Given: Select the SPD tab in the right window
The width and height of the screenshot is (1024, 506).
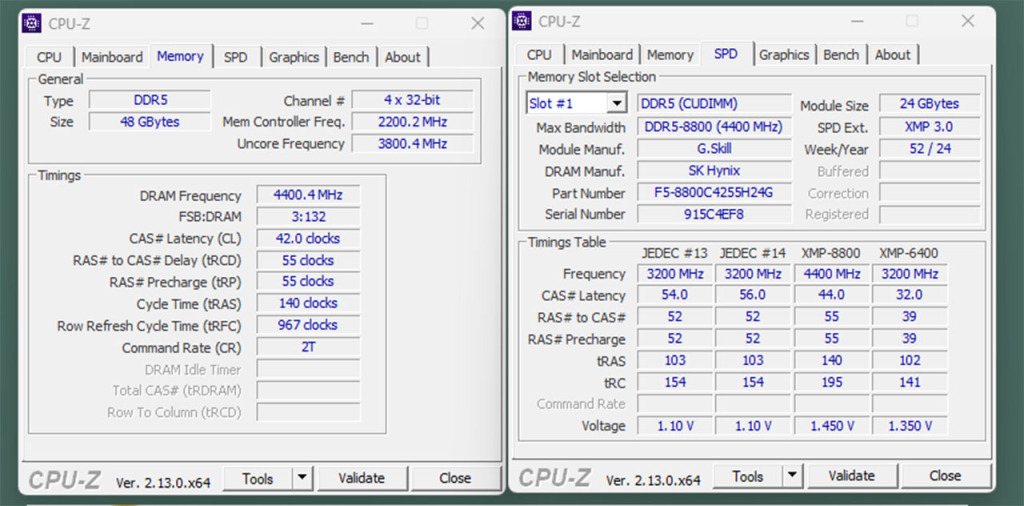Looking at the screenshot, I should tap(726, 54).
